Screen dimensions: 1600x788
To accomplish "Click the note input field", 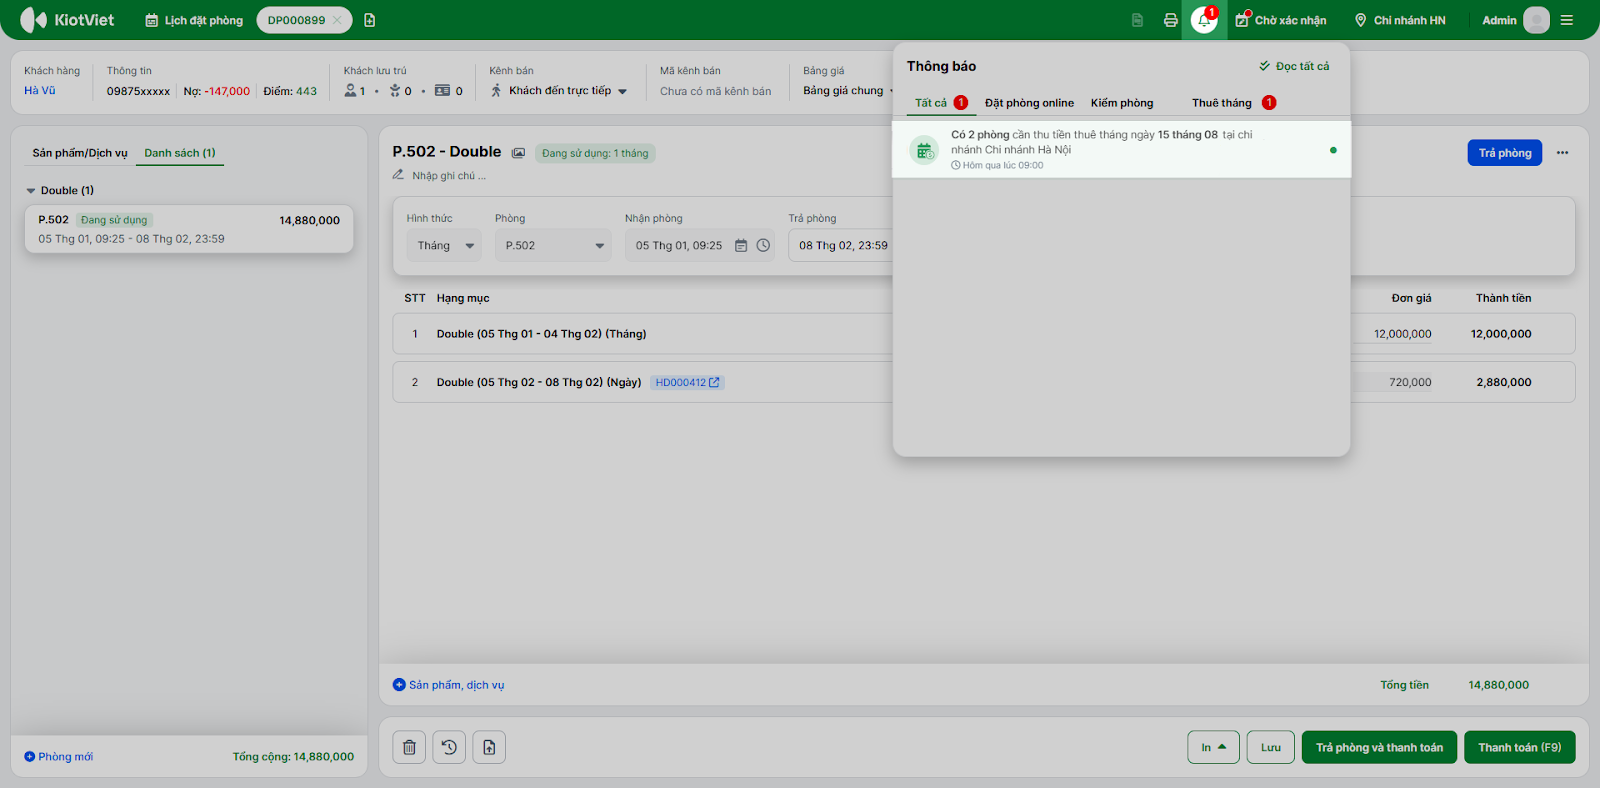I will pyautogui.click(x=449, y=176).
